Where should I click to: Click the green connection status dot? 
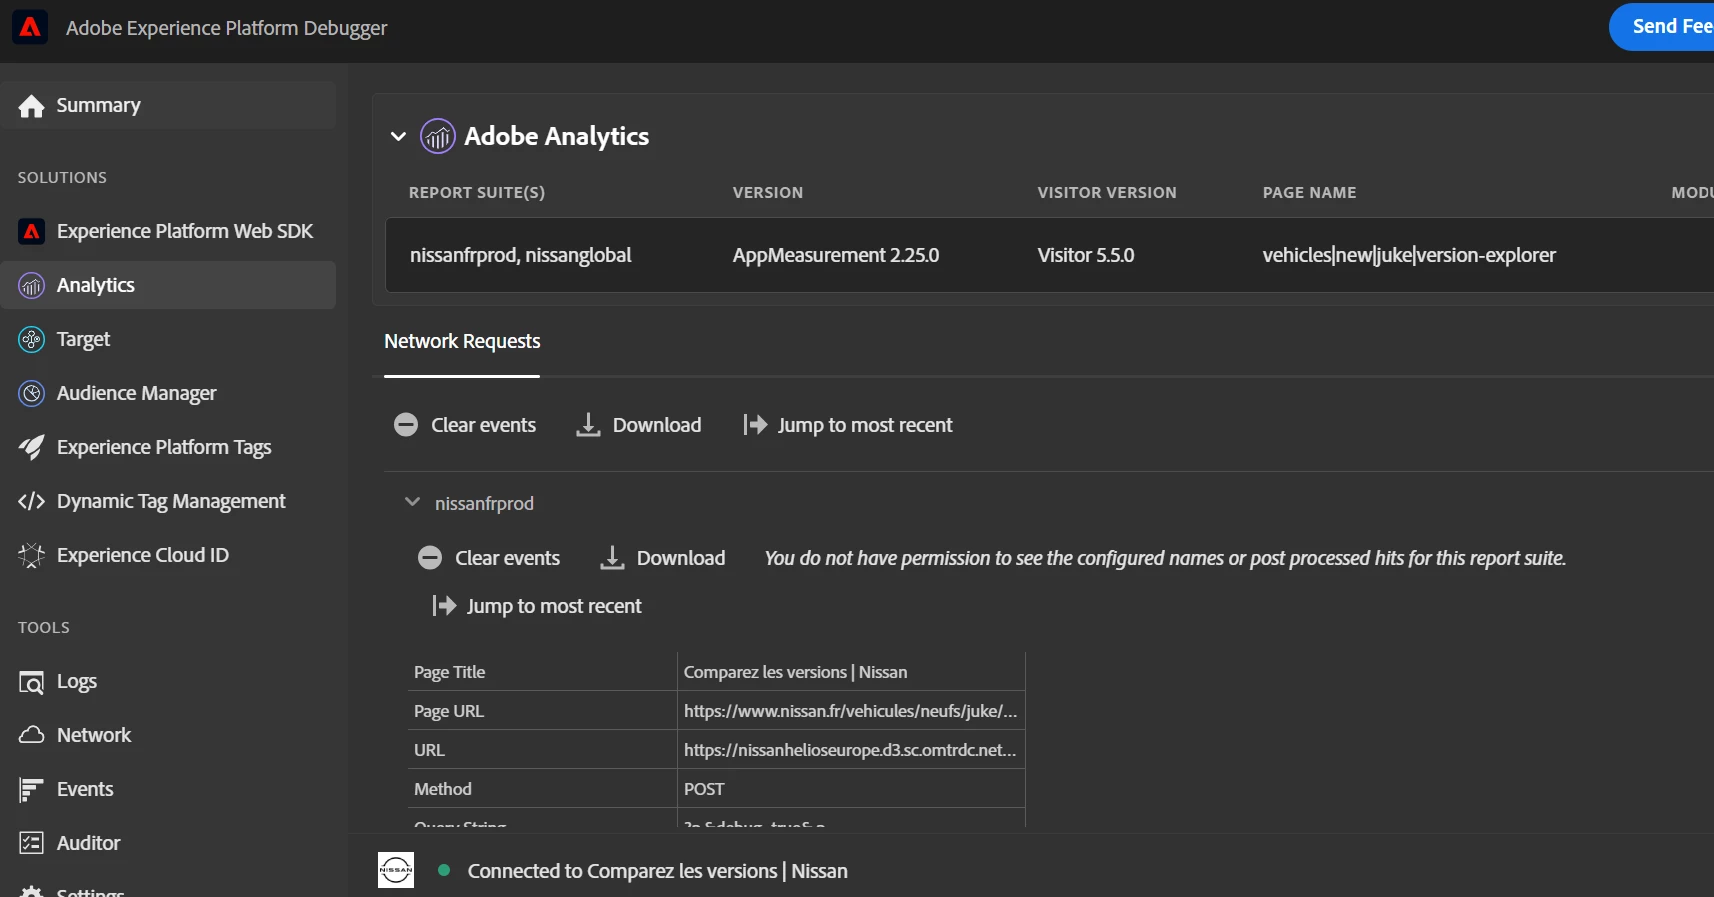tap(444, 870)
